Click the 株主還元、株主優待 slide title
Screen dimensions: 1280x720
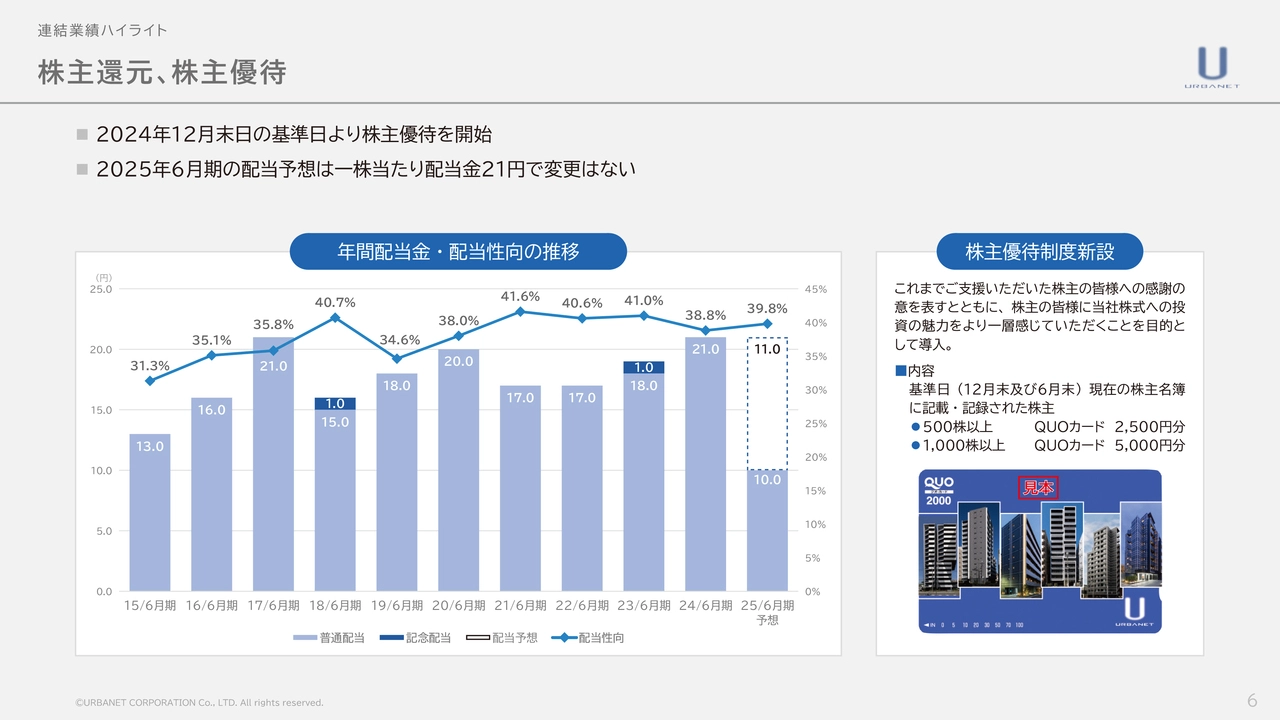point(162,72)
